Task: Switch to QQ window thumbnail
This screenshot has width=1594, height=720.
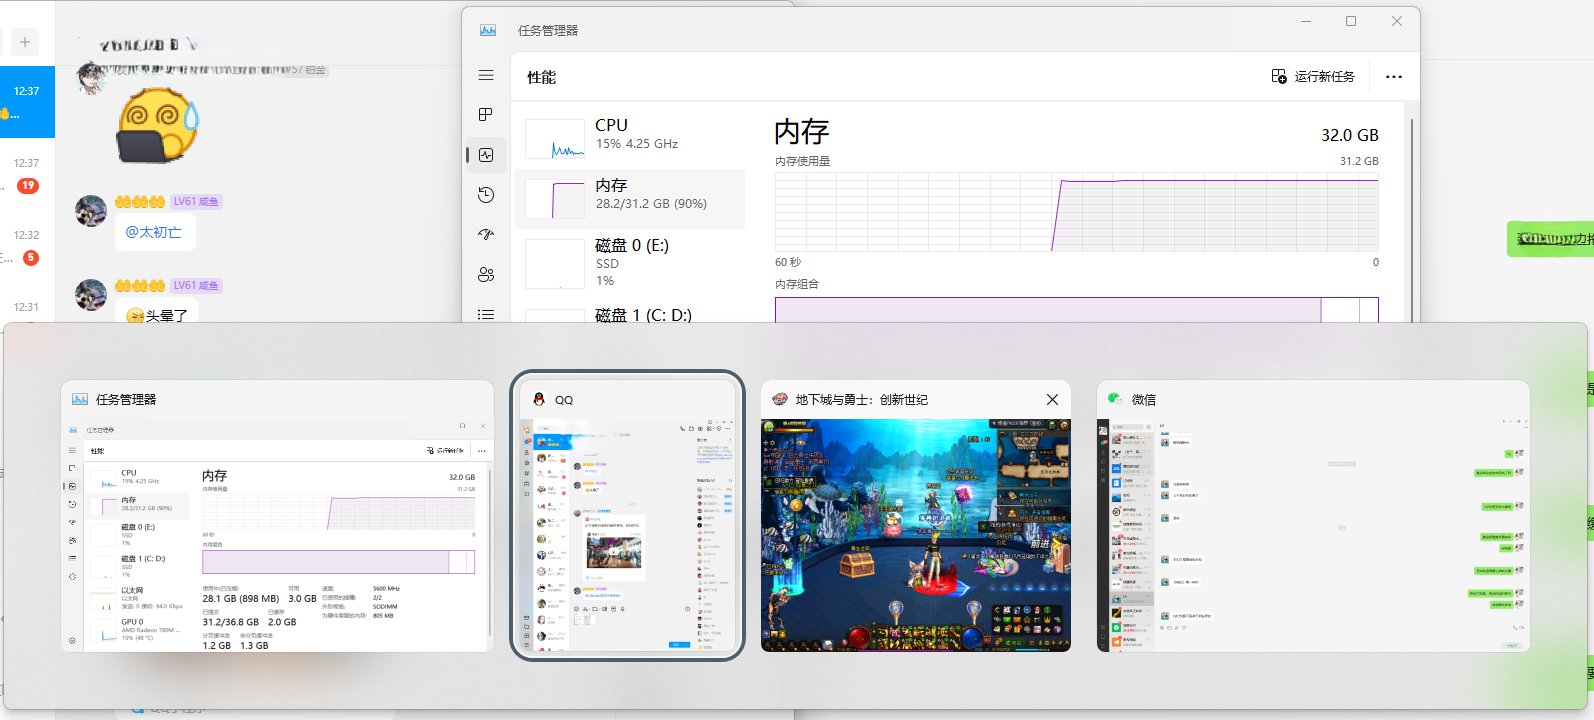Action: pyautogui.click(x=627, y=516)
